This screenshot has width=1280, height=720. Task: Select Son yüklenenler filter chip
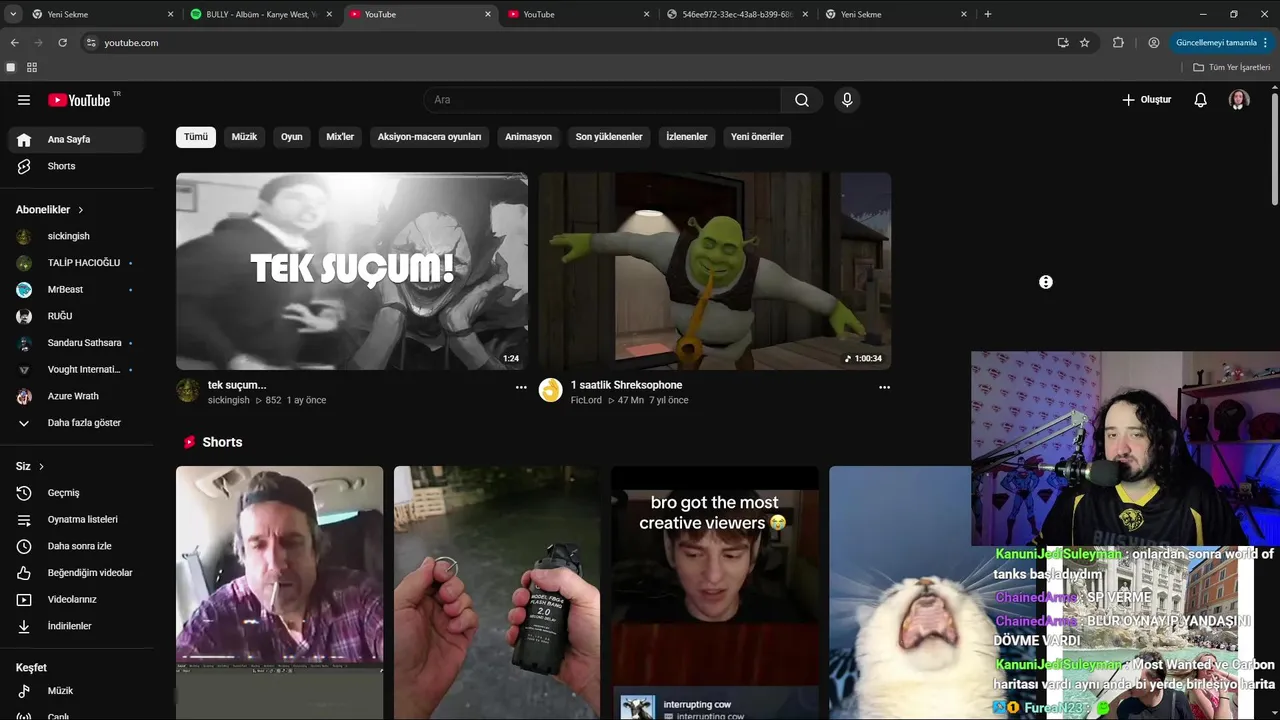point(609,137)
